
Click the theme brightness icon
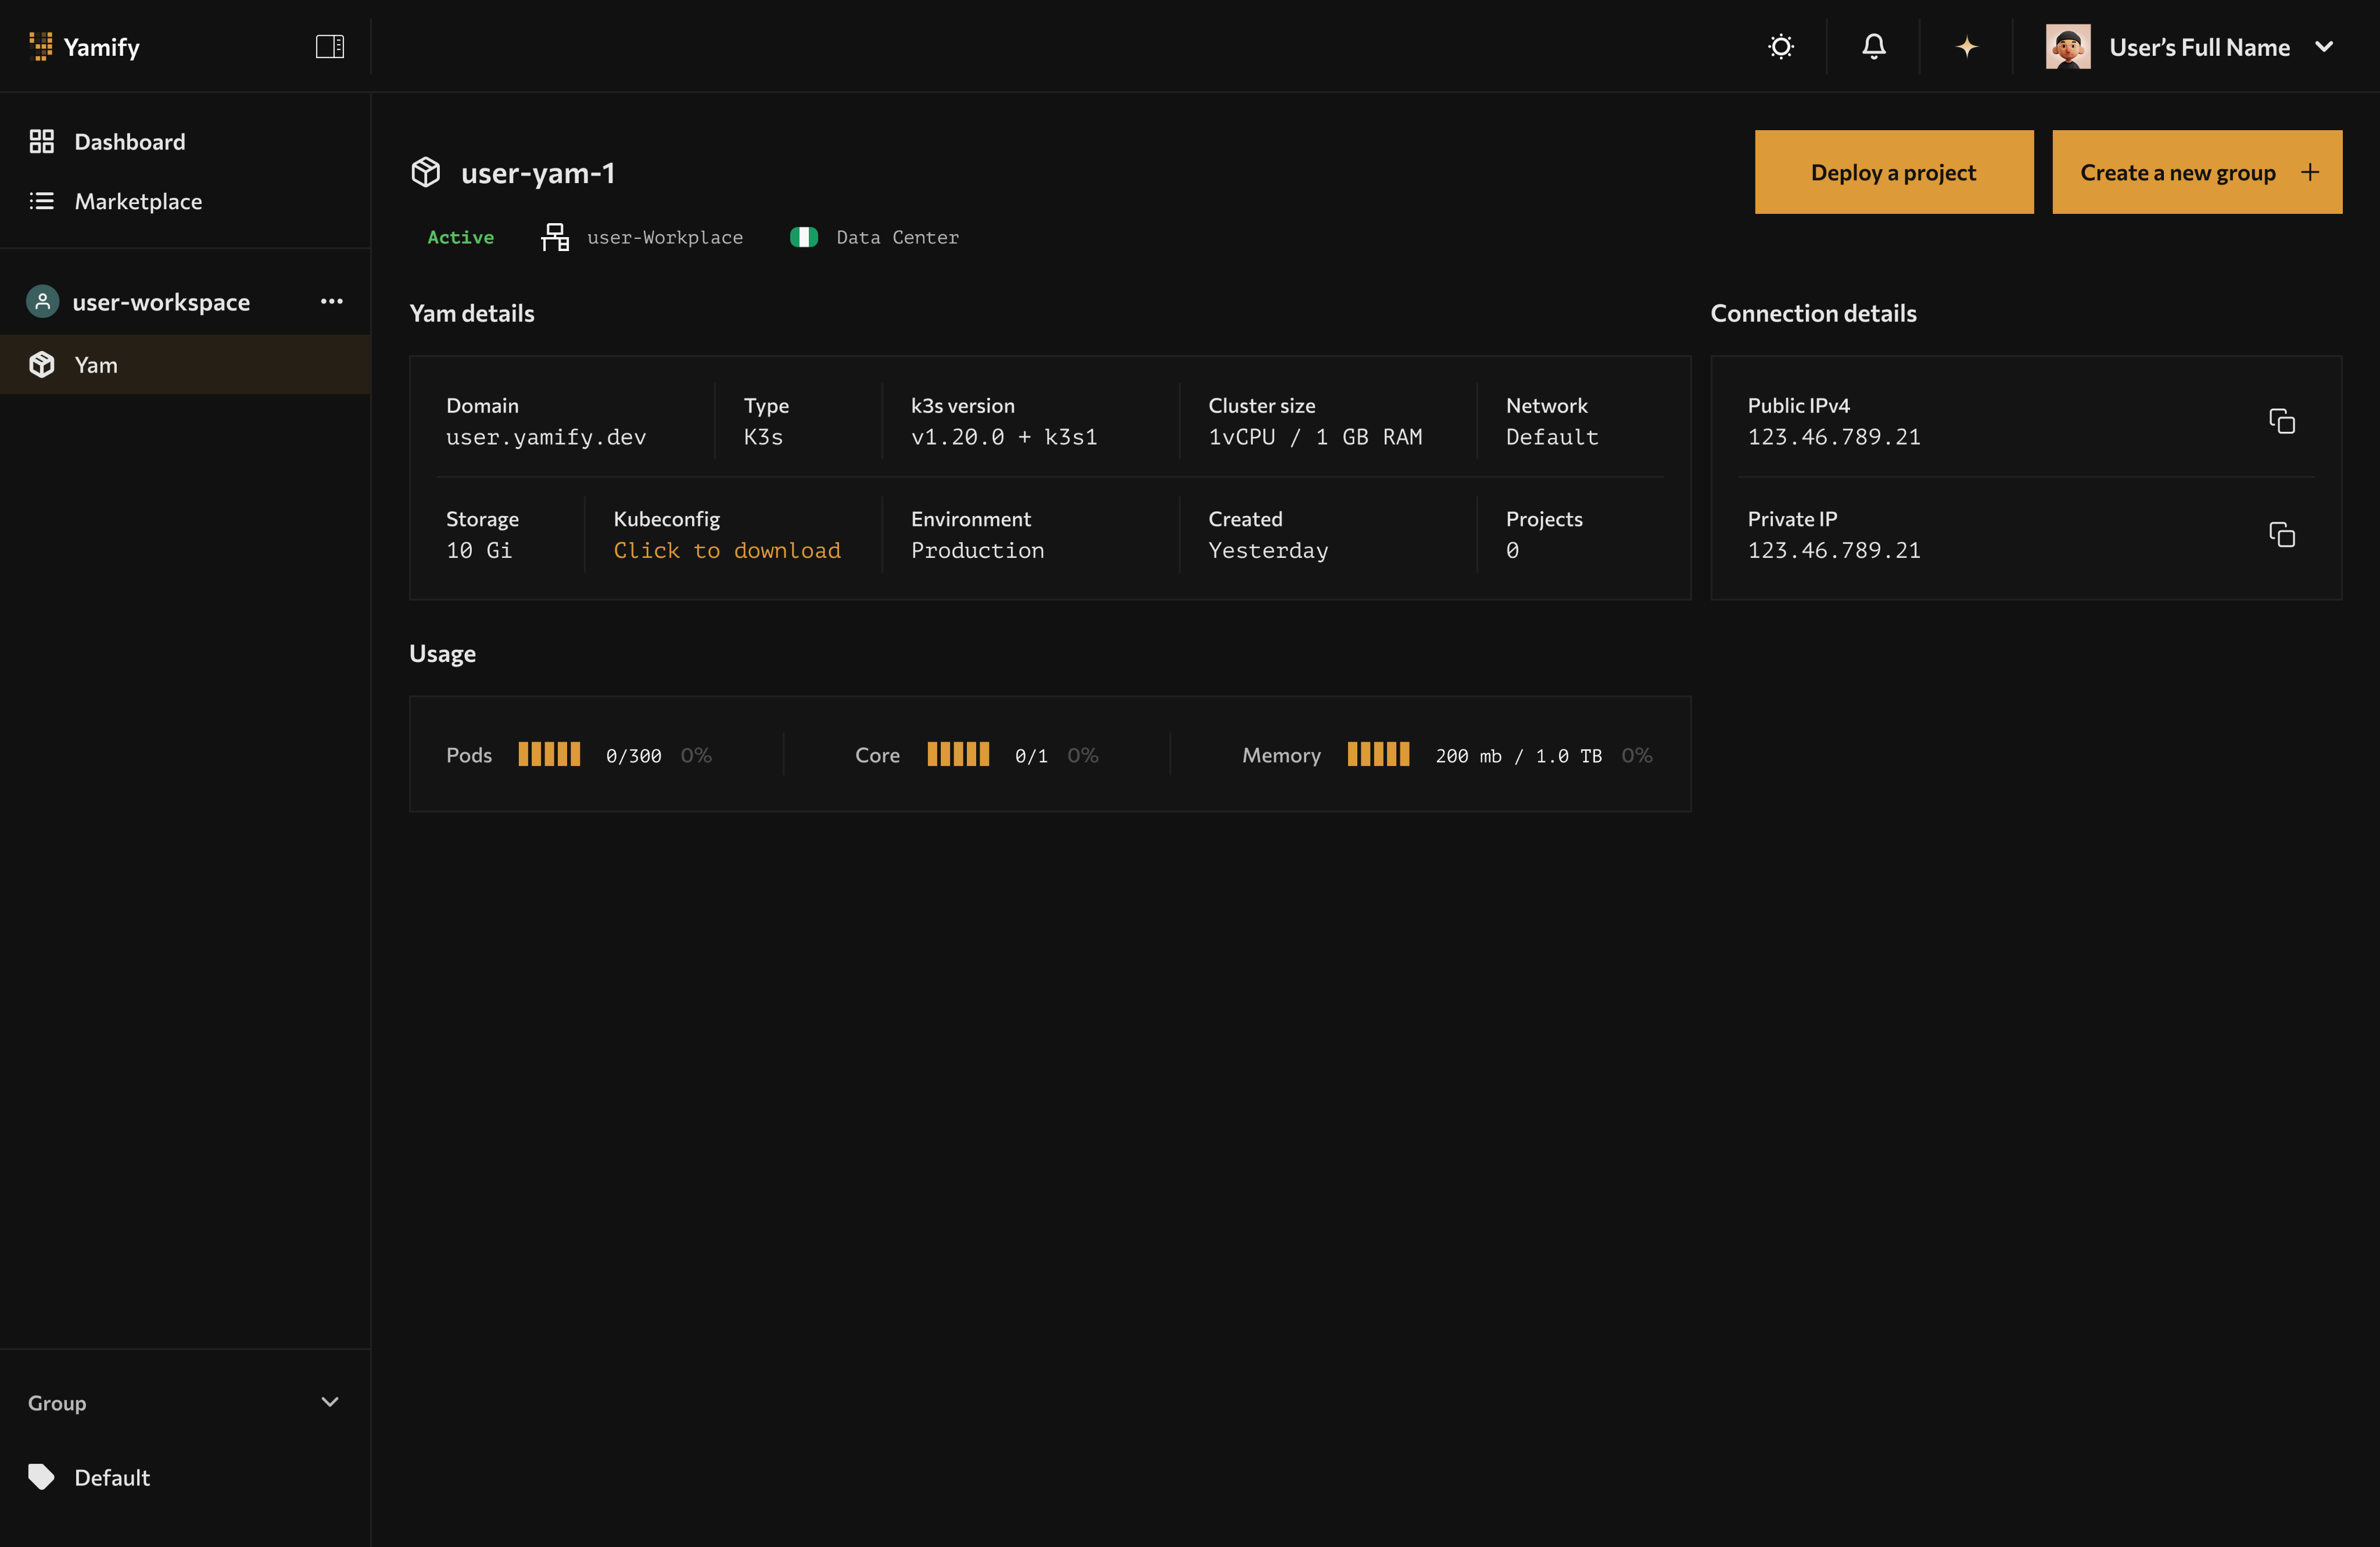(x=1782, y=46)
